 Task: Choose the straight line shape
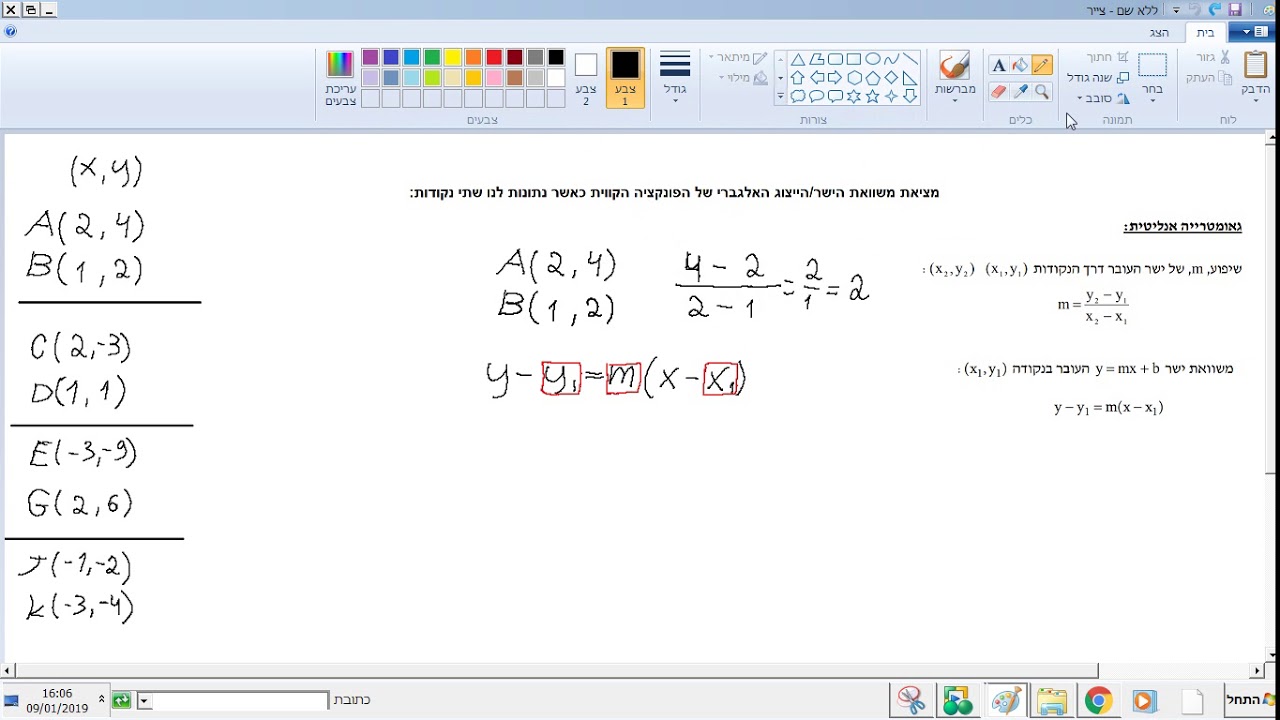(x=909, y=59)
